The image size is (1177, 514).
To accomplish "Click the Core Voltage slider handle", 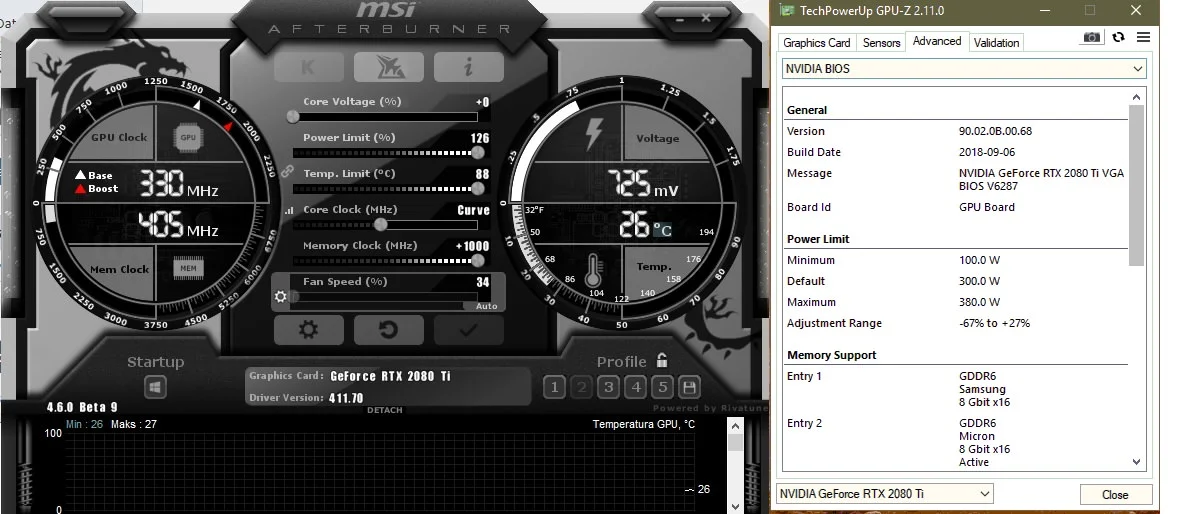I will (293, 116).
